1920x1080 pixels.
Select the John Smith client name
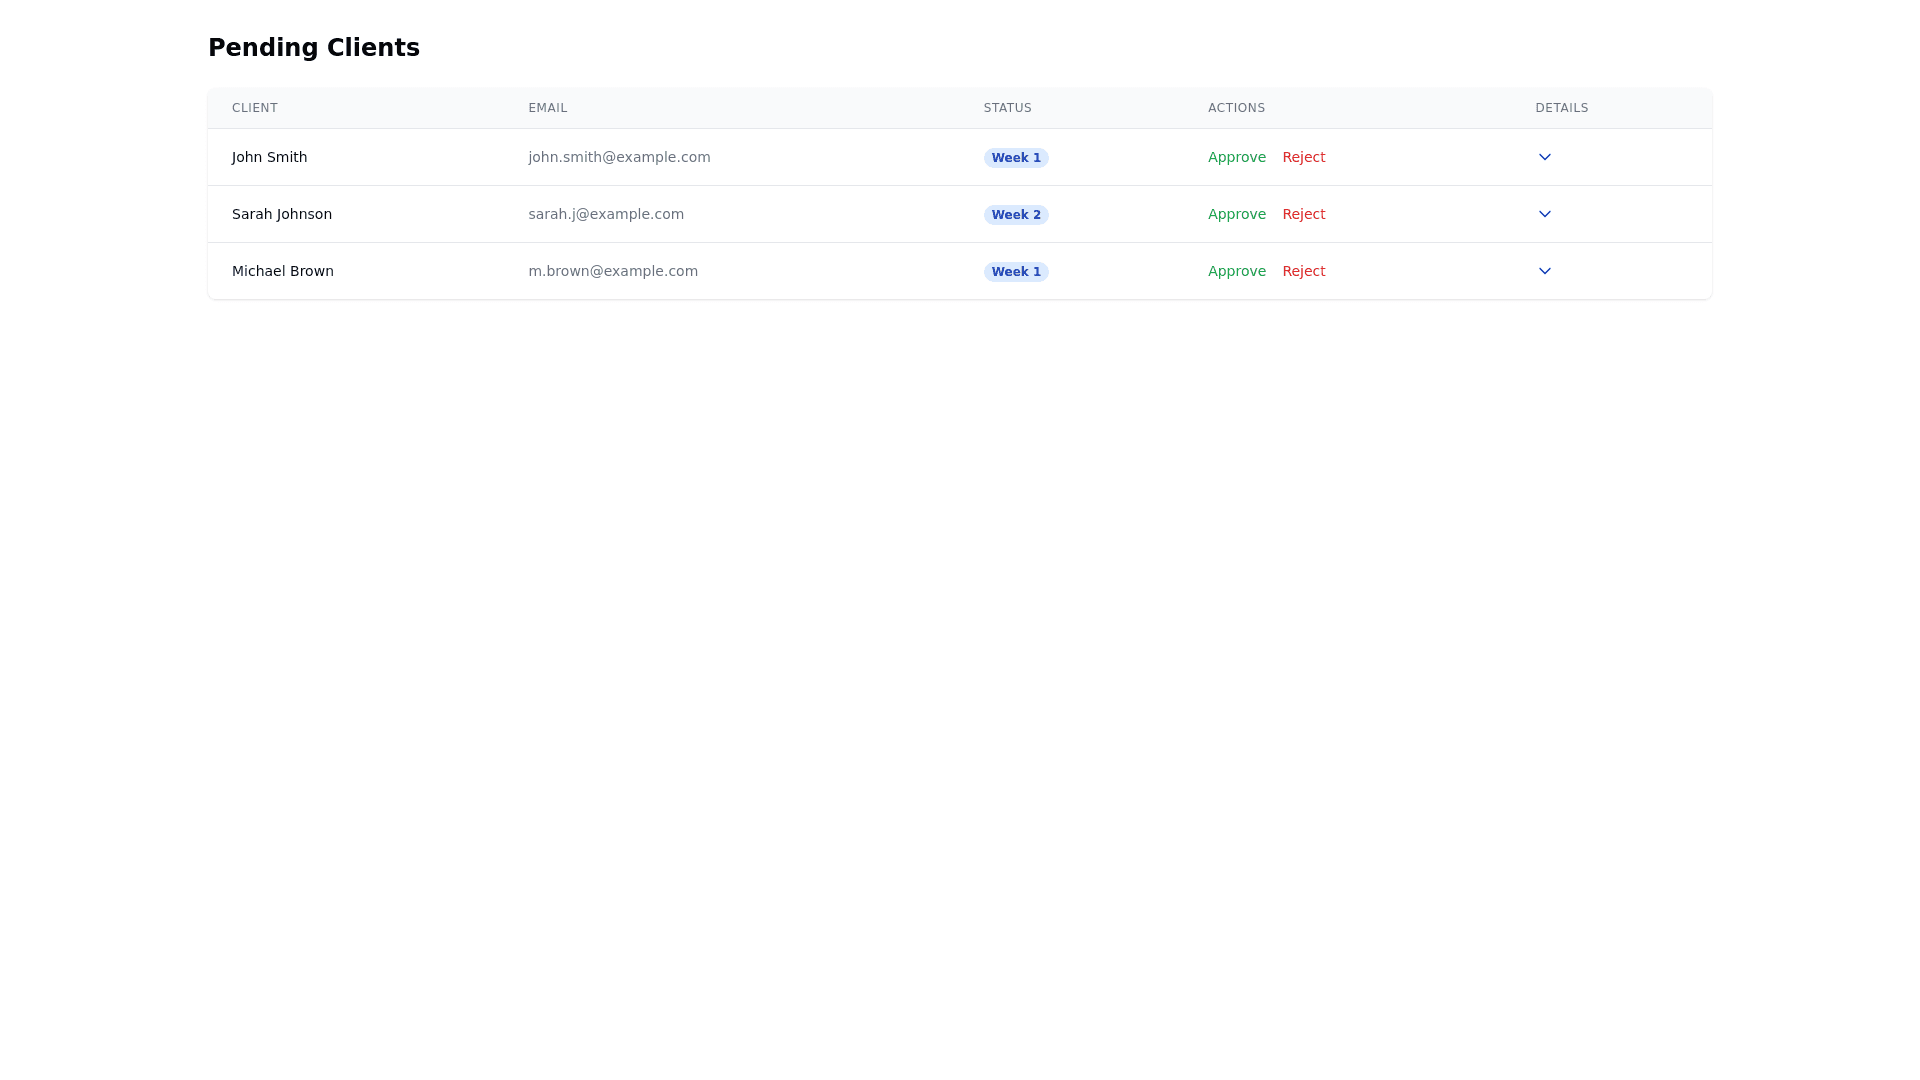tap(269, 157)
